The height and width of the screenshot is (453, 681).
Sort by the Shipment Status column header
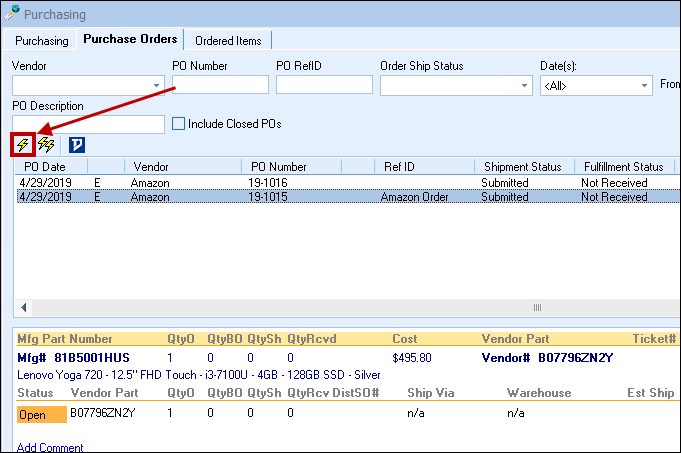(x=523, y=166)
